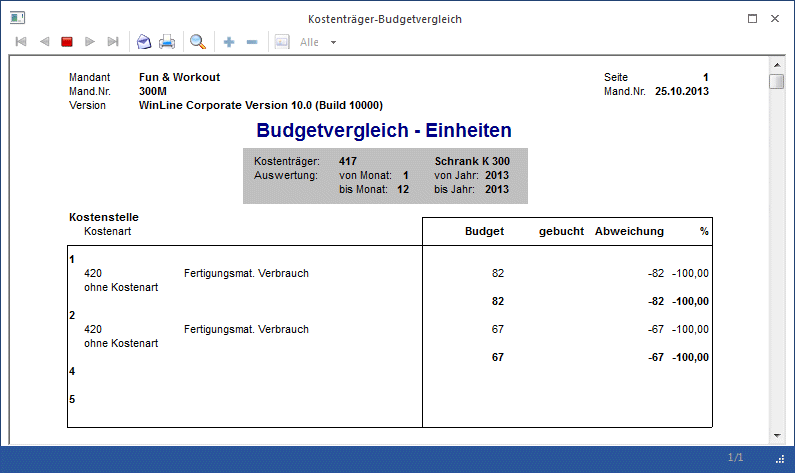Click the red stop button

(x=67, y=42)
